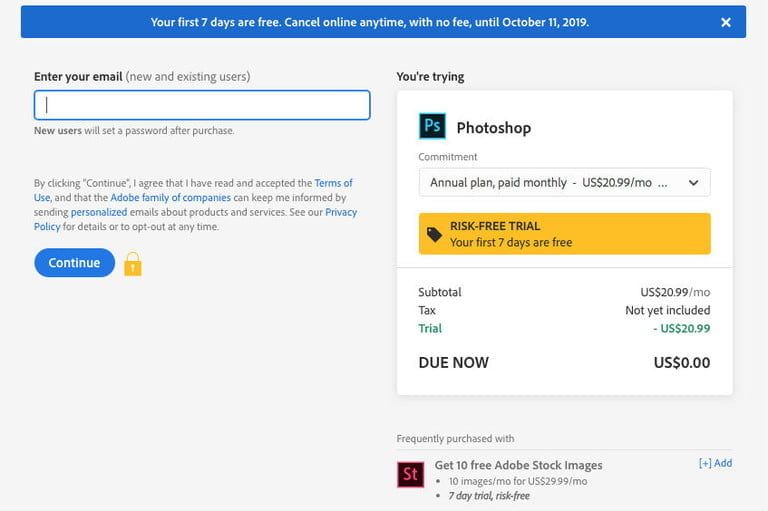The image size is (768, 511).
Task: Click the Your first 7 days are free banner text
Action: pyautogui.click(x=370, y=22)
